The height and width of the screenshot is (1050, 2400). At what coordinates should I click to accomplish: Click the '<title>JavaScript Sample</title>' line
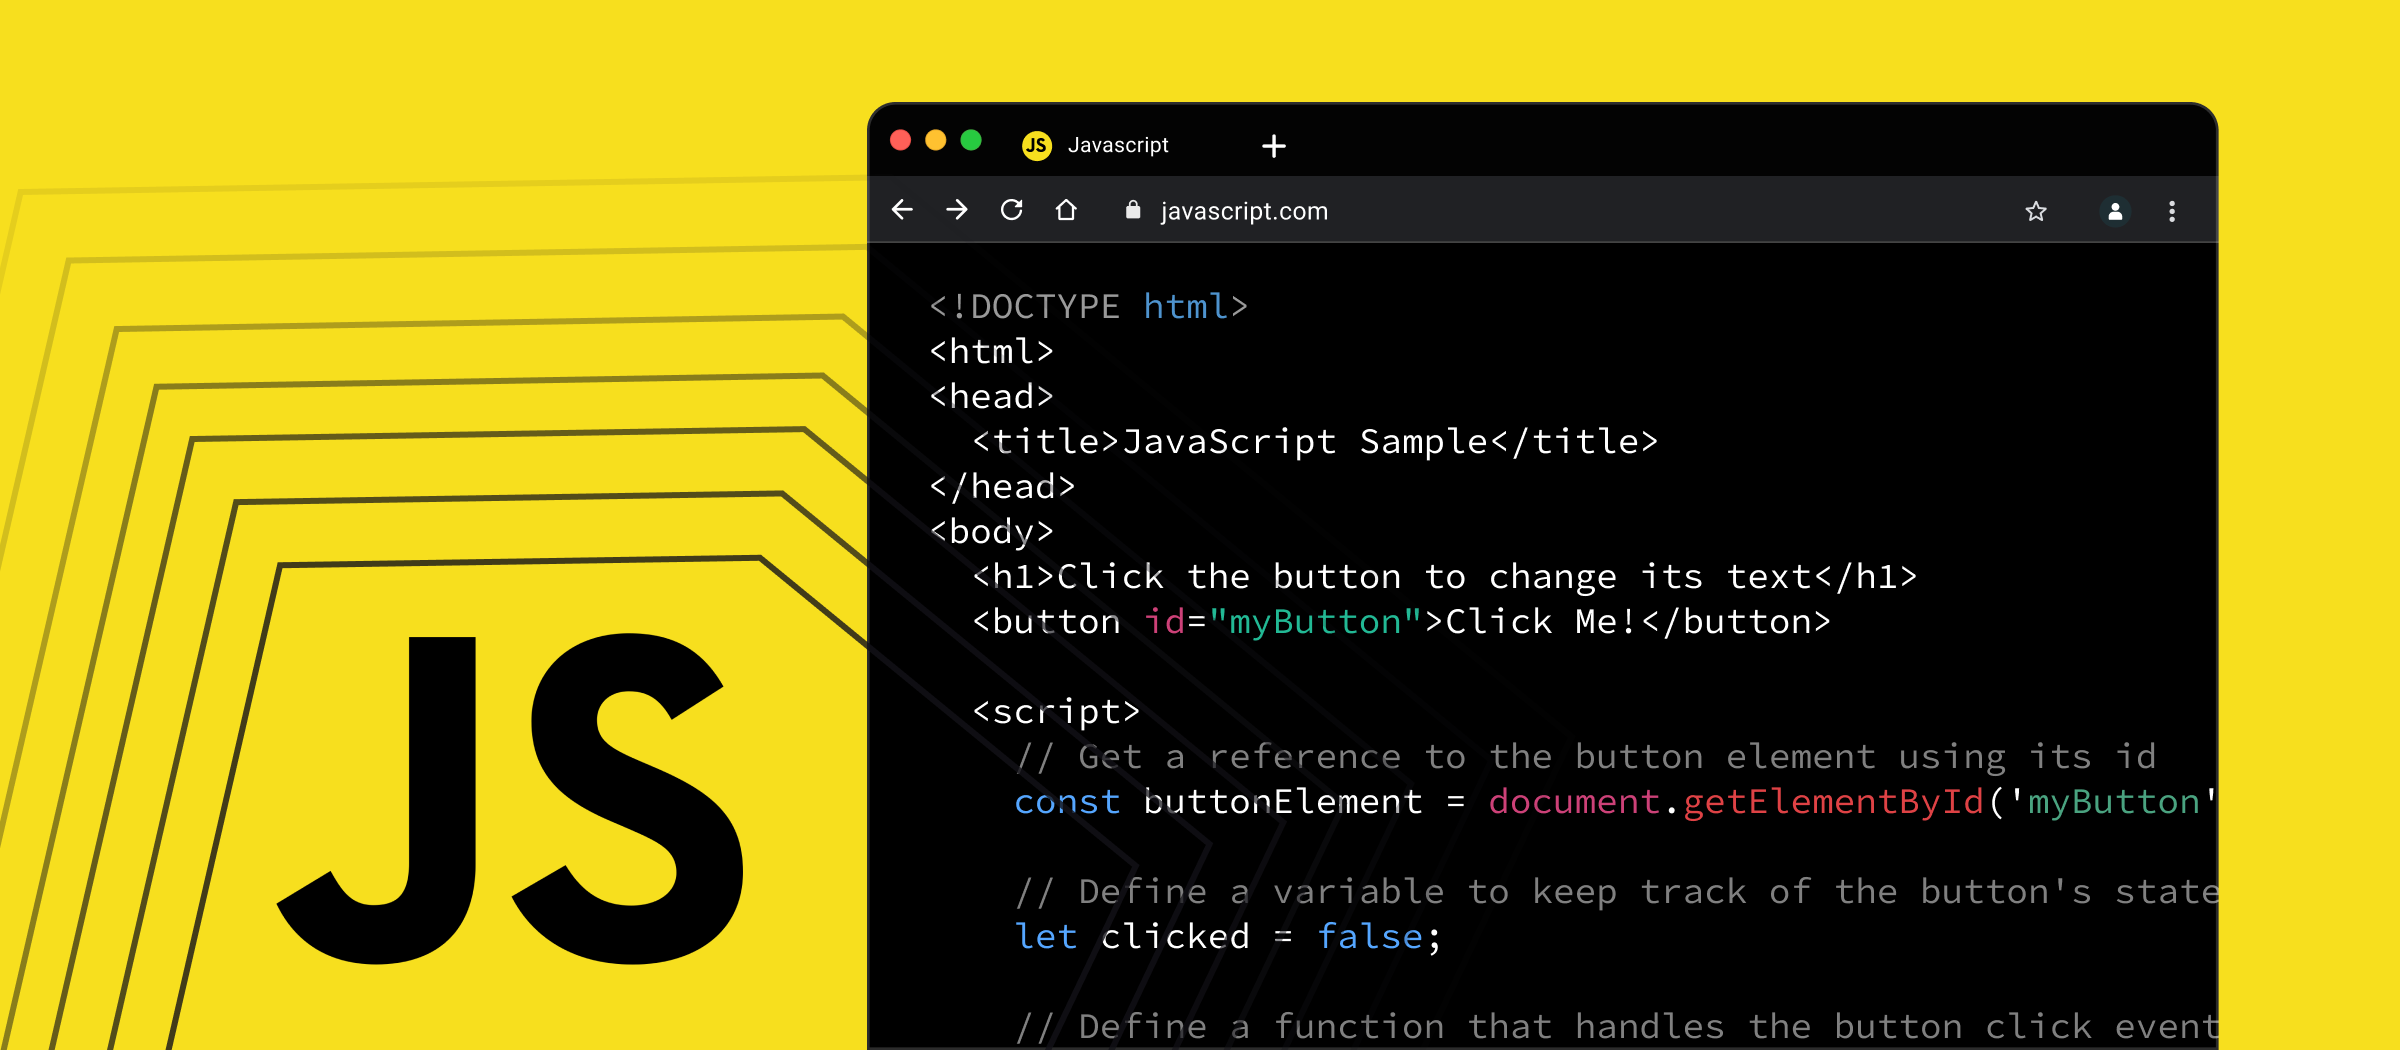pyautogui.click(x=1315, y=441)
